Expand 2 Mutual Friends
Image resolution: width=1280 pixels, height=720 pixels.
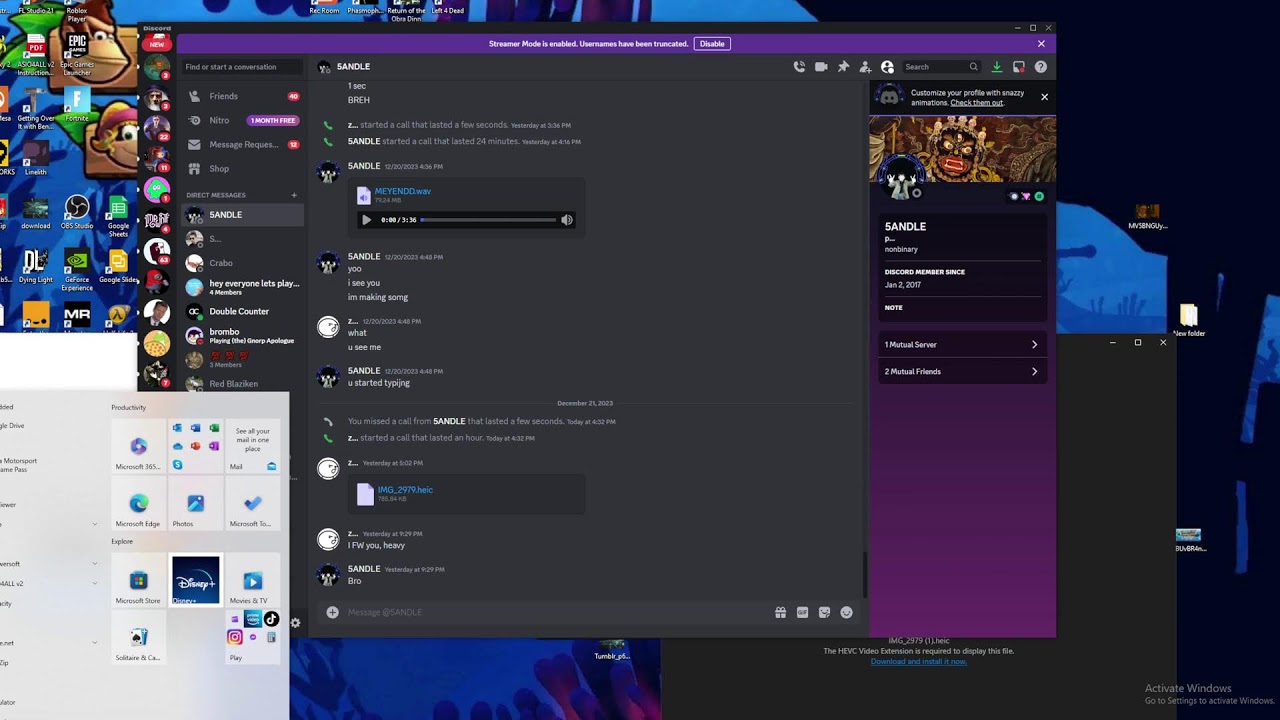pyautogui.click(x=961, y=371)
